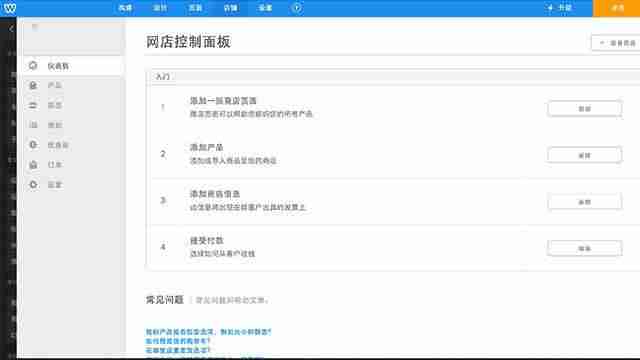This screenshot has height=360, width=640.
Task: Click the button in step 2 添加产品 row
Action: click(584, 155)
